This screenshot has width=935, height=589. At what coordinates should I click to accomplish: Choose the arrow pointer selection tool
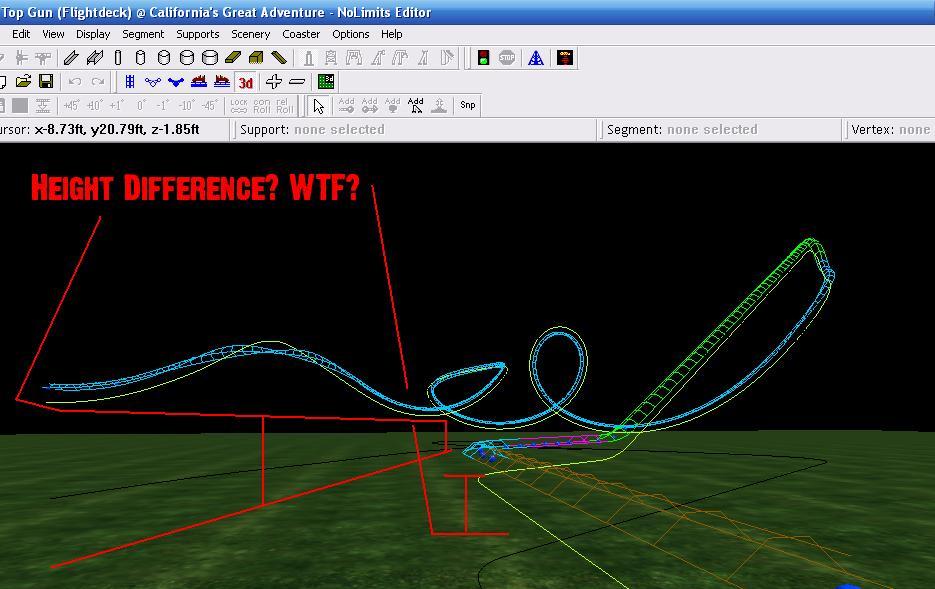pyautogui.click(x=319, y=106)
